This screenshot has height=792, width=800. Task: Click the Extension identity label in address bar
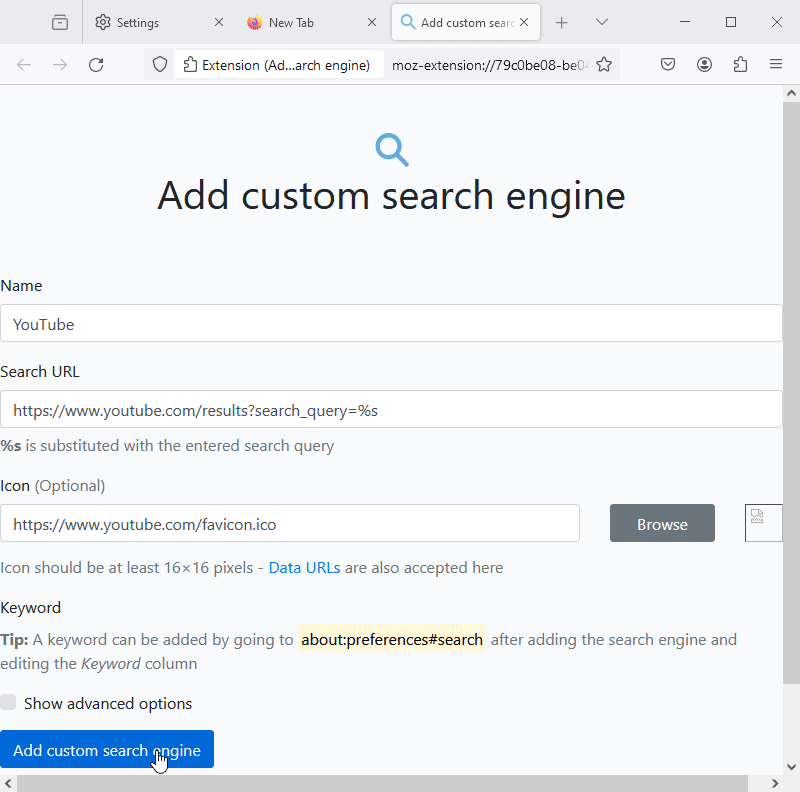pos(279,65)
